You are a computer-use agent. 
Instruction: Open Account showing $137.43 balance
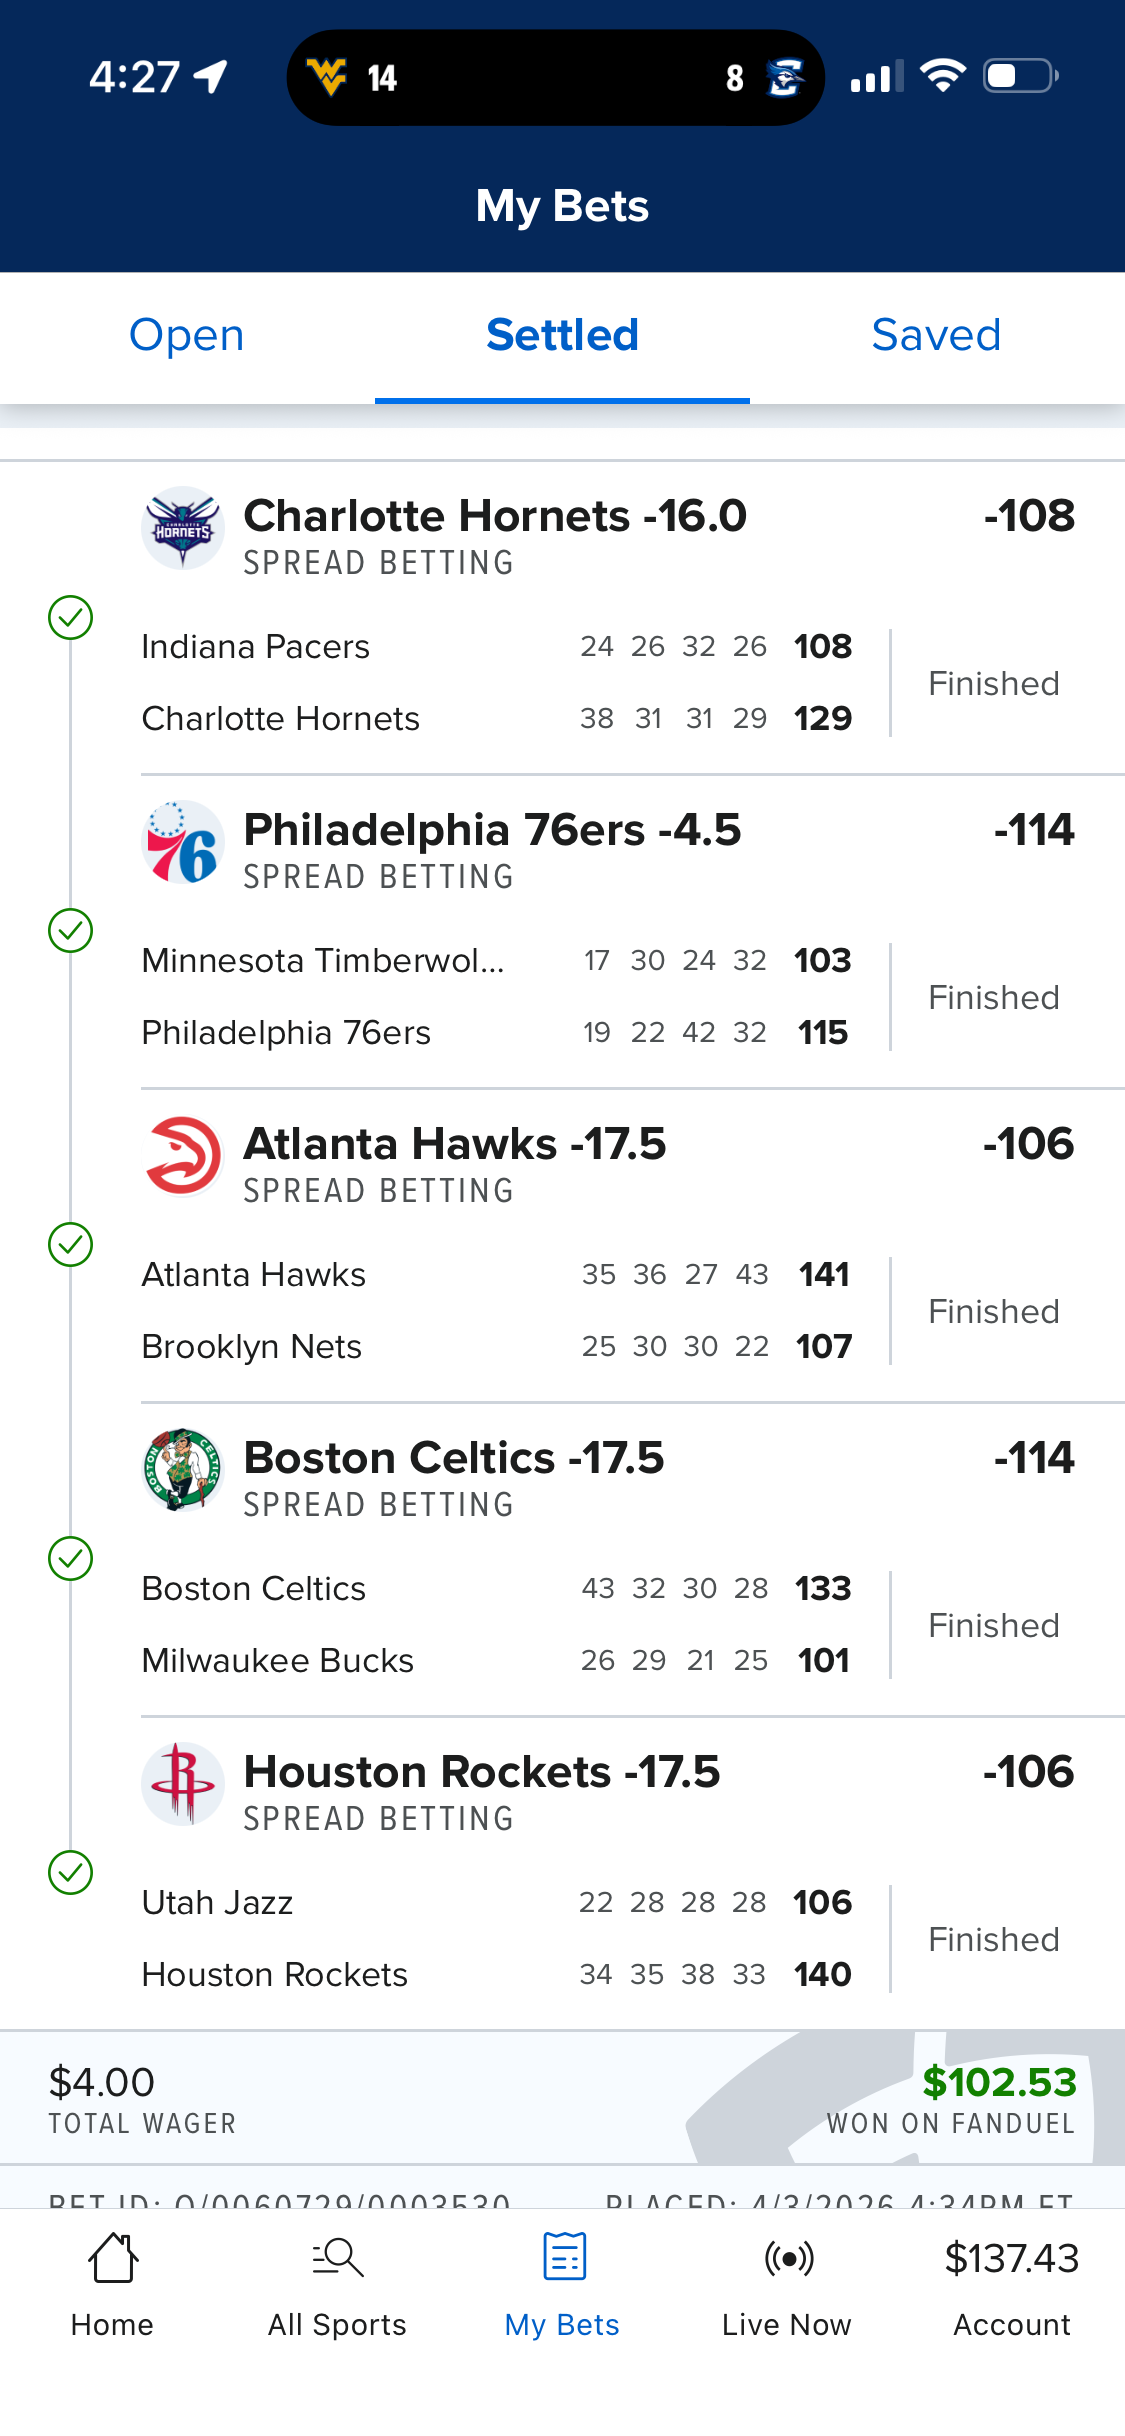pos(1011,2286)
